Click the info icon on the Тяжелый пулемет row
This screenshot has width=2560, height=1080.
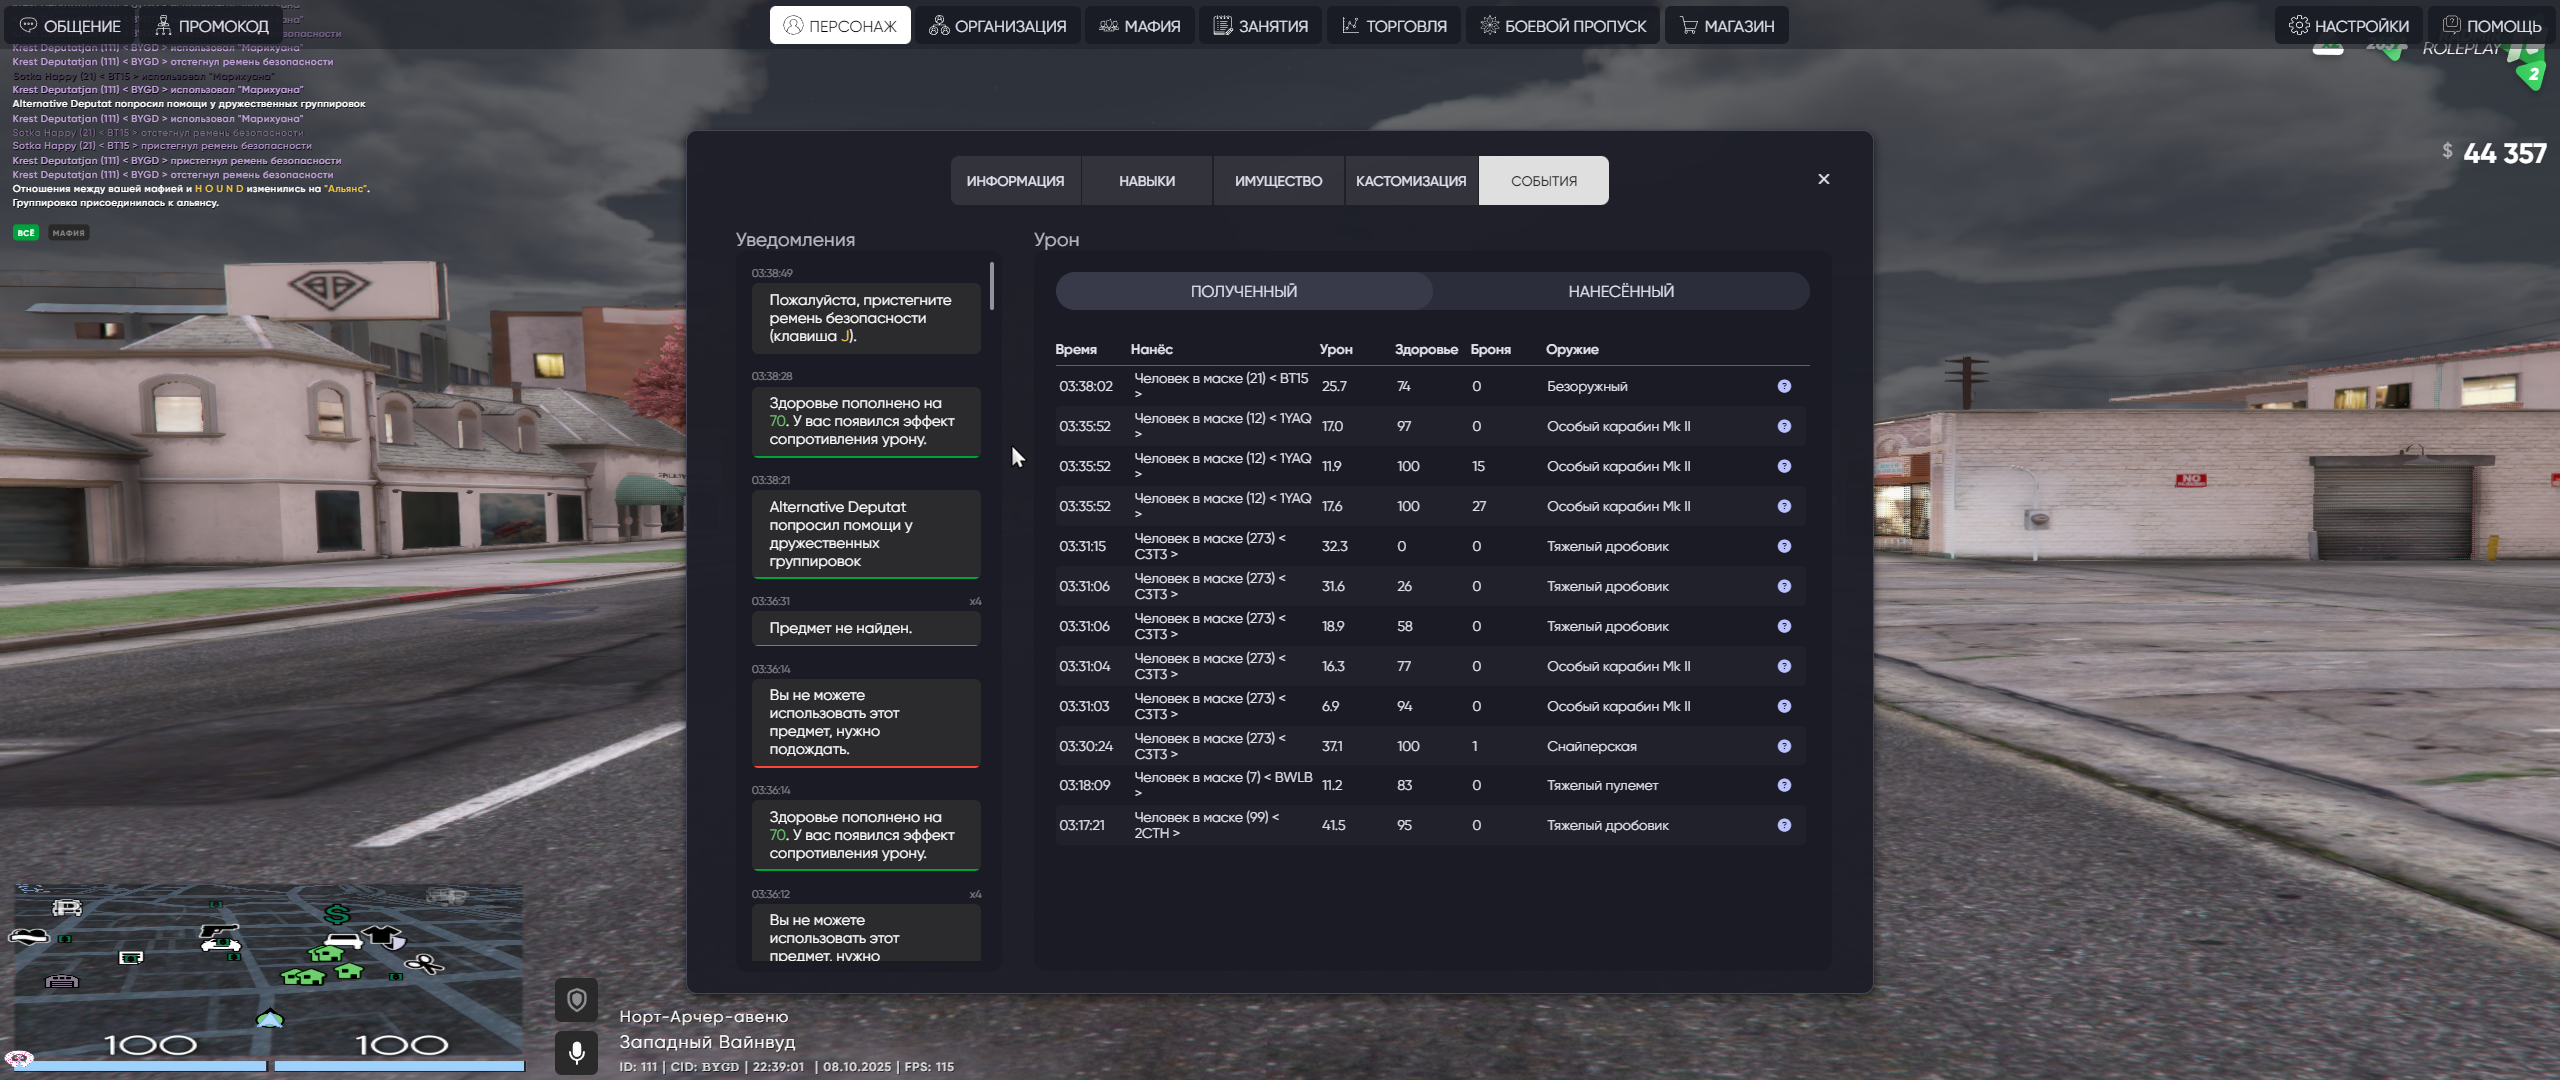point(1784,785)
